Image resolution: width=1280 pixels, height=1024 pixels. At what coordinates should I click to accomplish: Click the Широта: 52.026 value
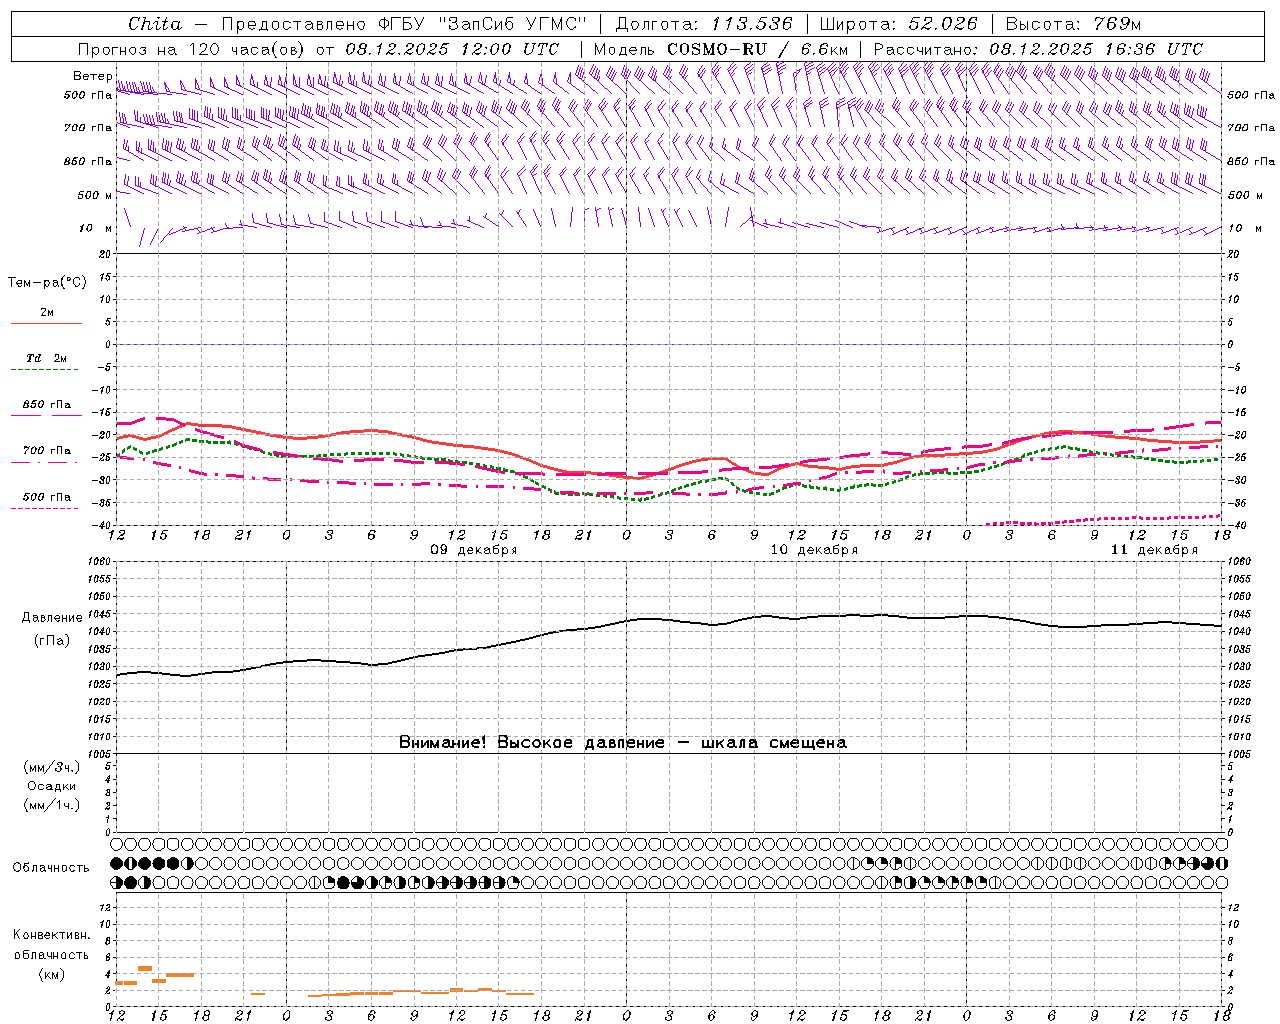click(x=899, y=24)
